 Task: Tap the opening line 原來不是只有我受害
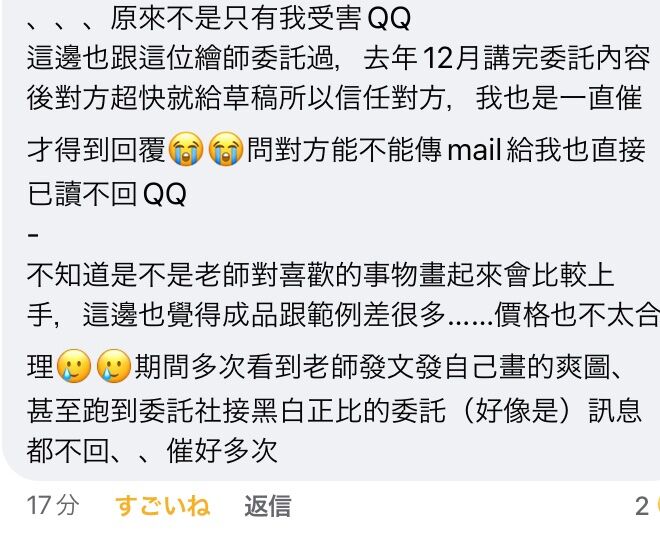coord(236,19)
